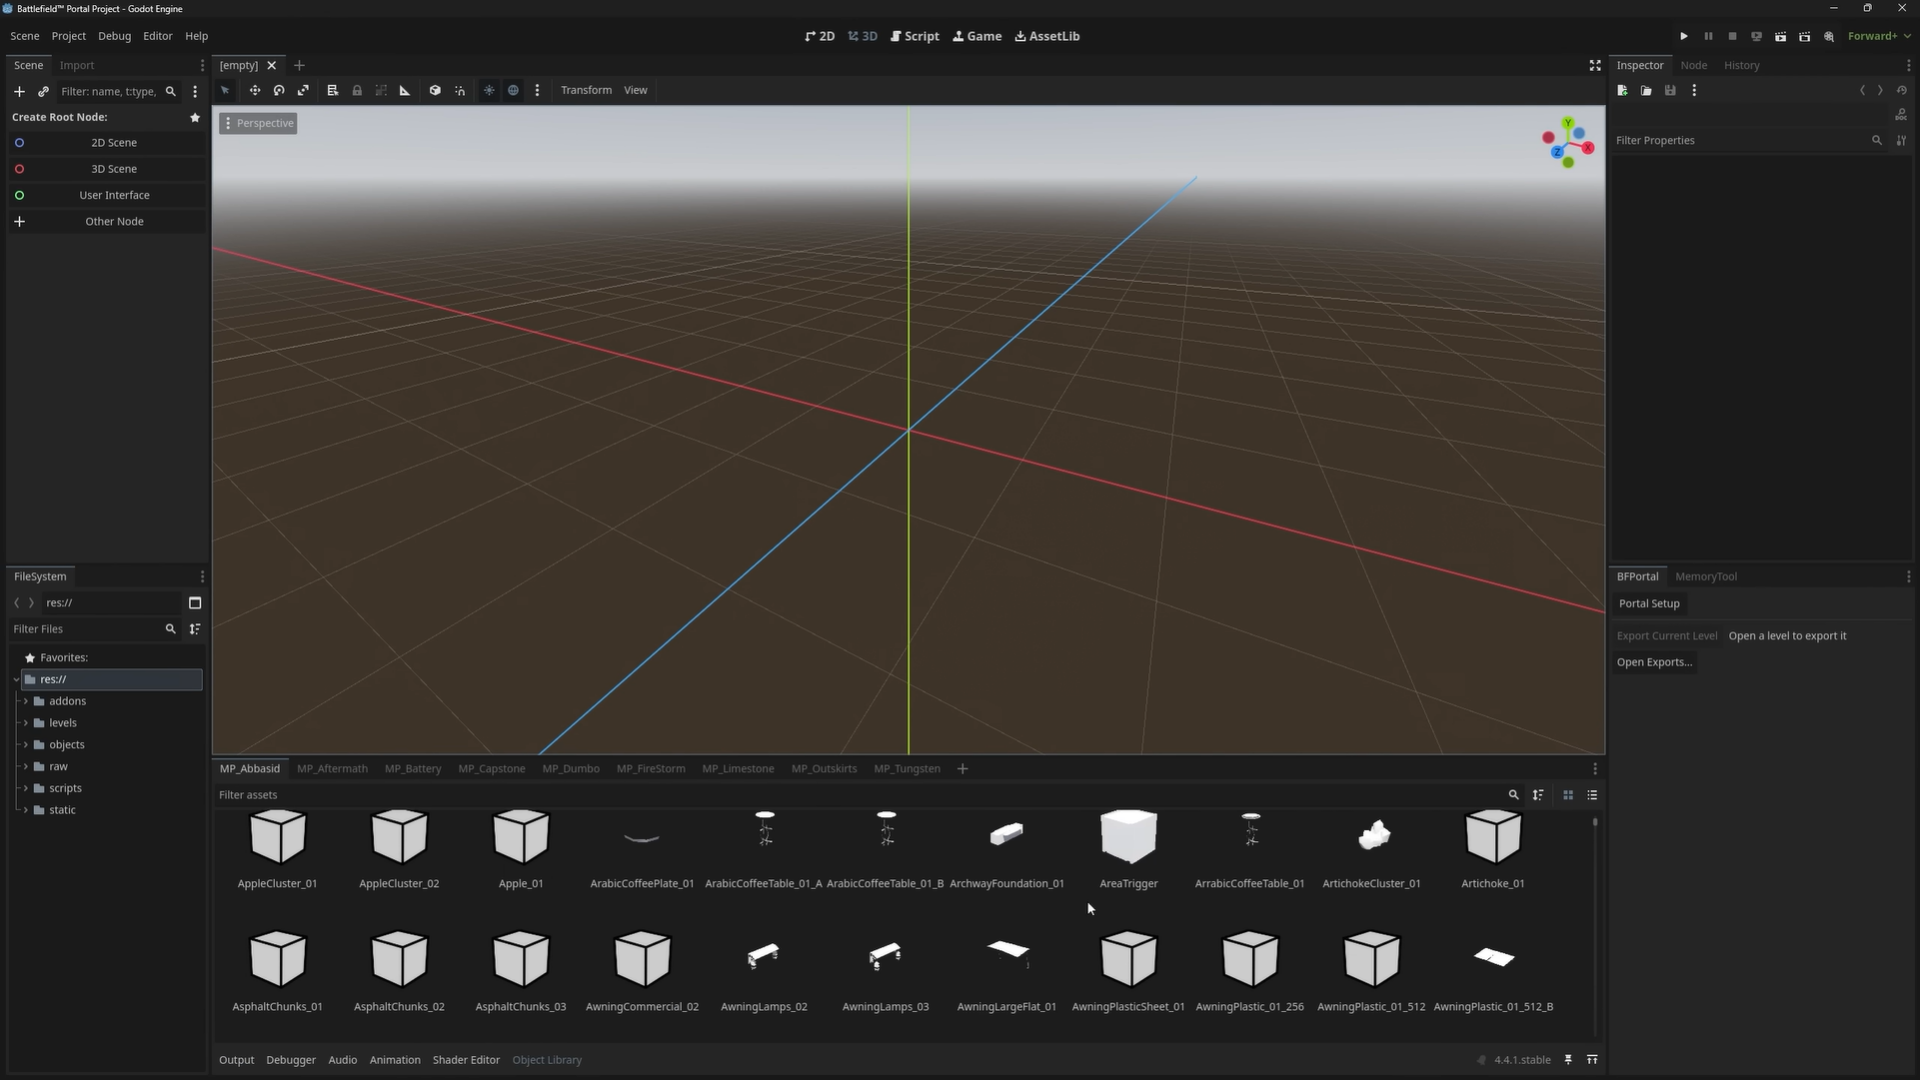The height and width of the screenshot is (1080, 1920).
Task: Expand the addons folder in FileSystem
Action: (x=26, y=701)
